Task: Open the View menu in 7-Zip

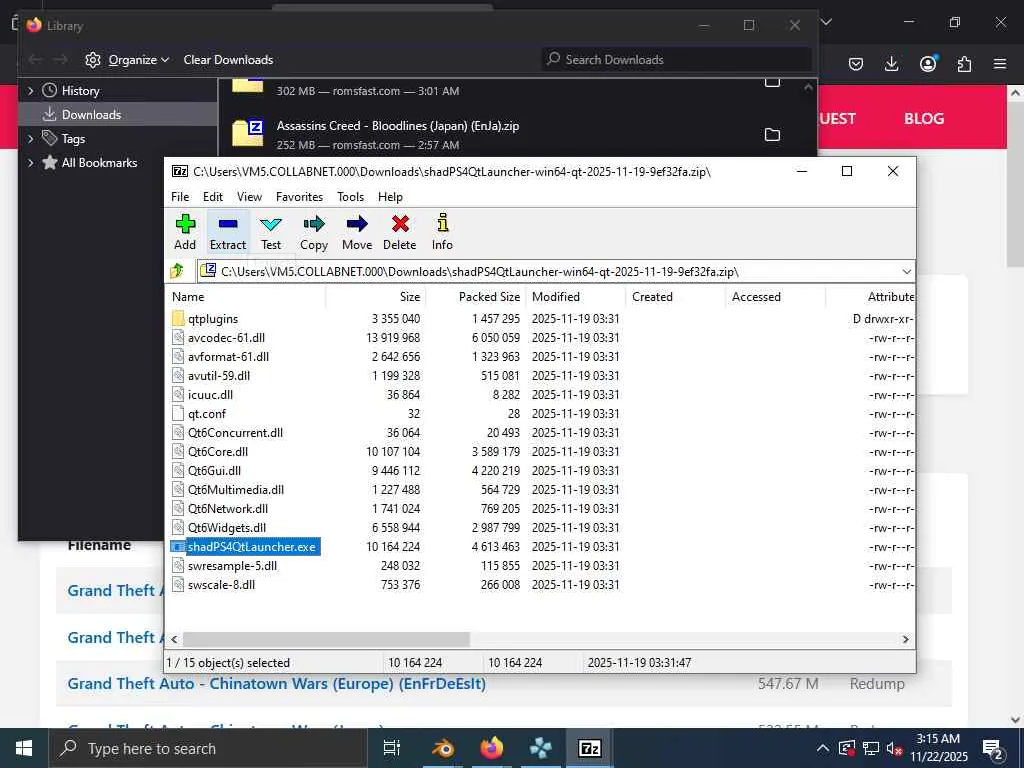Action: coord(249,197)
